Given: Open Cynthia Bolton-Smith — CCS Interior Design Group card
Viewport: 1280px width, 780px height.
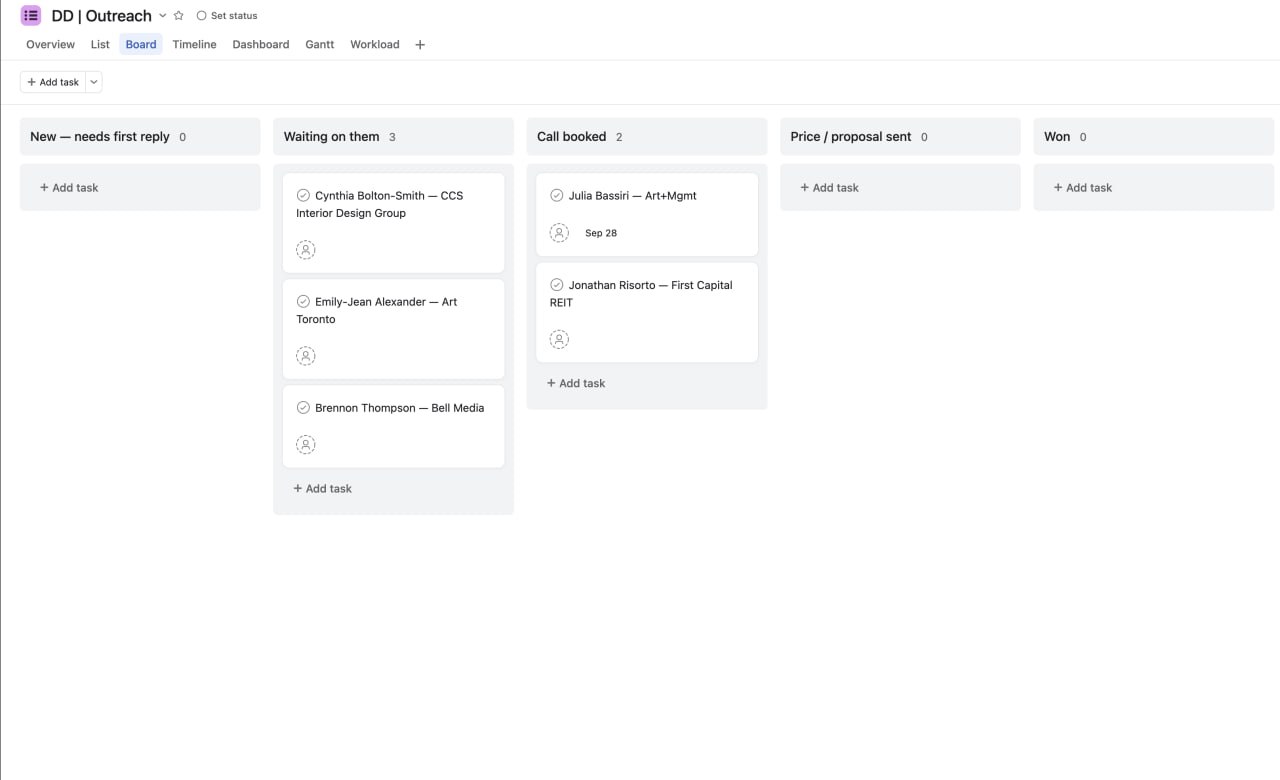Looking at the screenshot, I should coord(393,222).
